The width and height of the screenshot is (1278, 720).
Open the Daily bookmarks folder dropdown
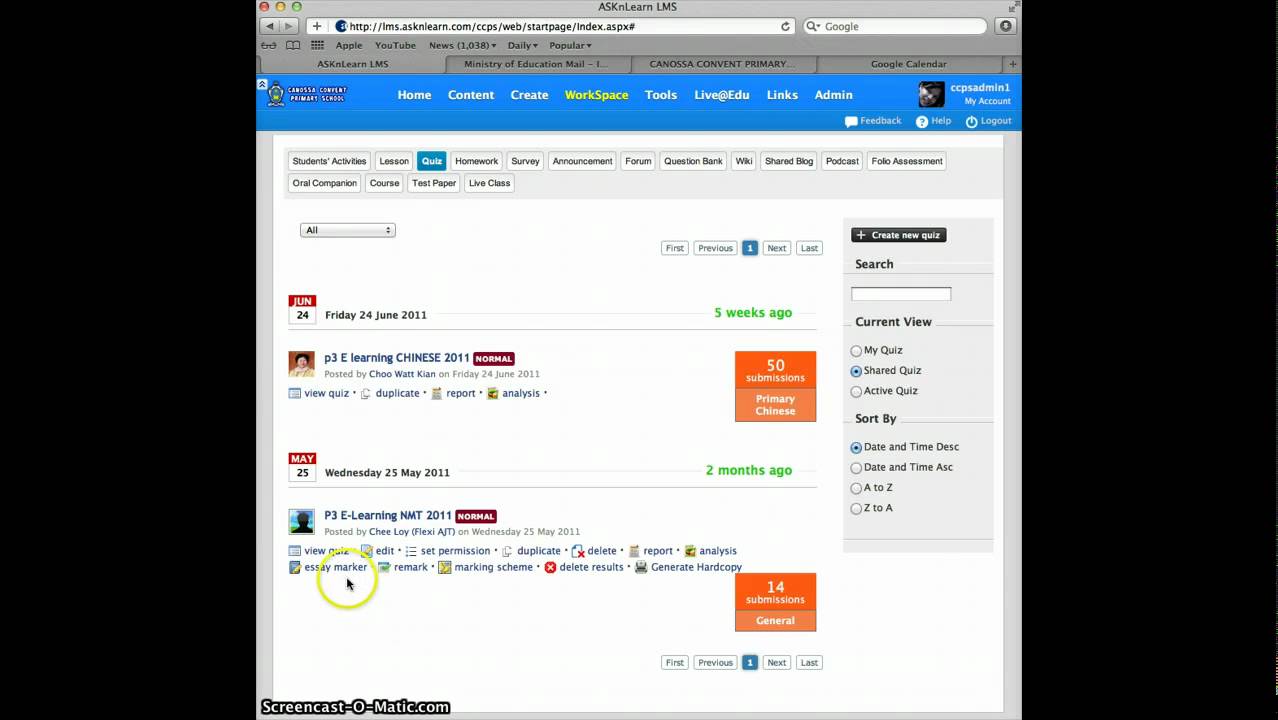point(523,45)
